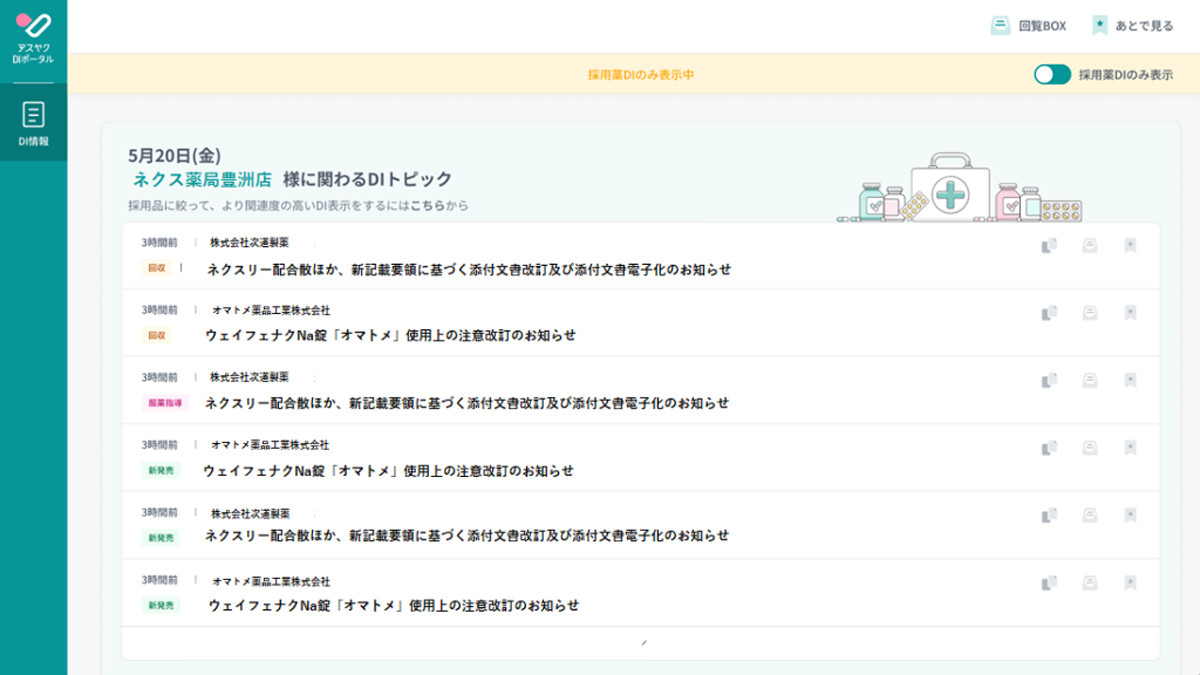The width and height of the screenshot is (1200, 675).
Task: Bookmark the 服薬指導 ネクスリー row
Action: pyautogui.click(x=1130, y=380)
